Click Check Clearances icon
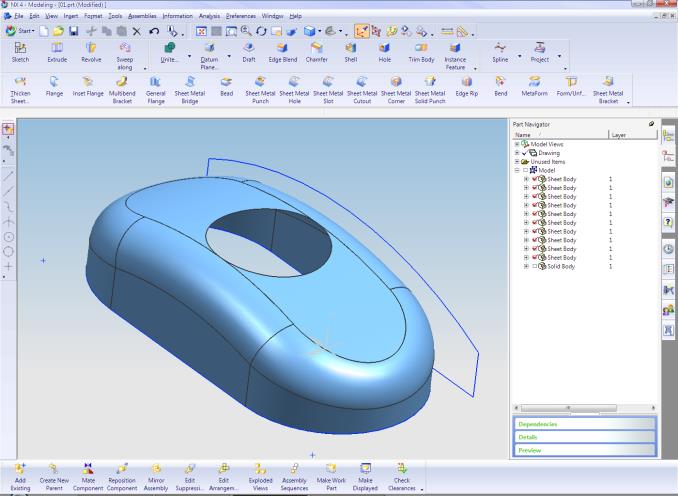 coord(402,477)
